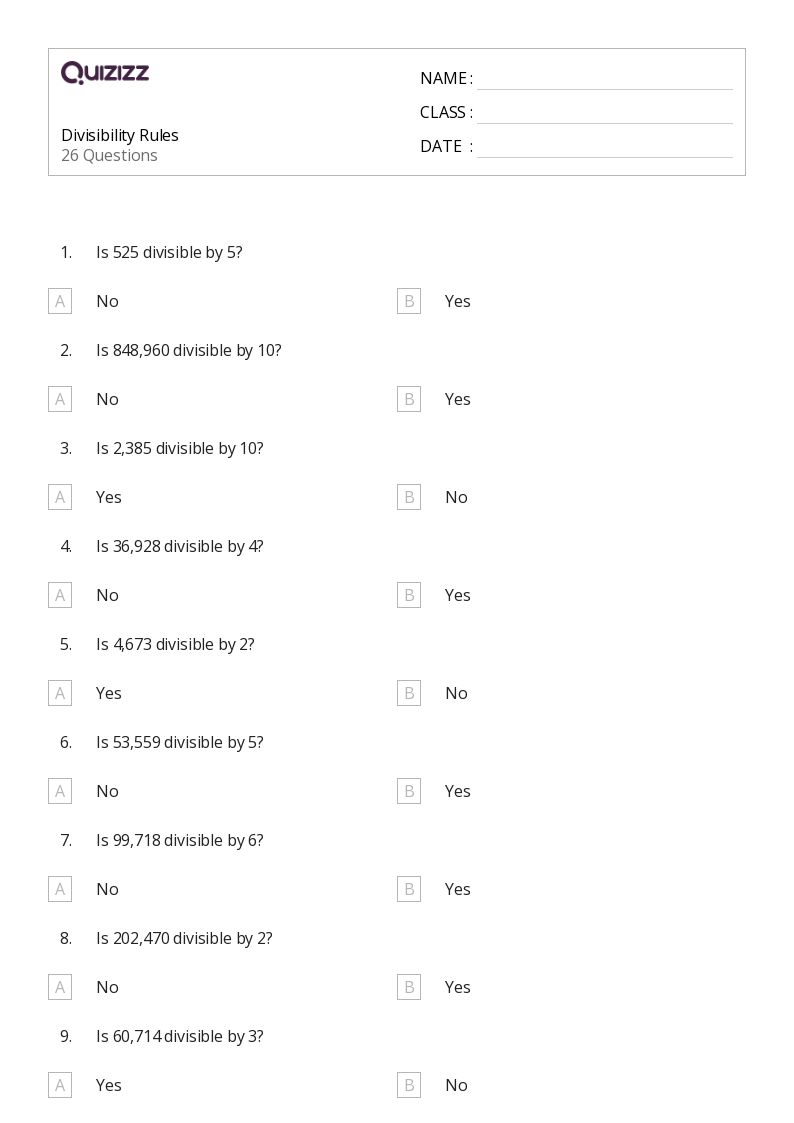Choose box B Yes for 99,718 question
794x1123 pixels.
409,890
